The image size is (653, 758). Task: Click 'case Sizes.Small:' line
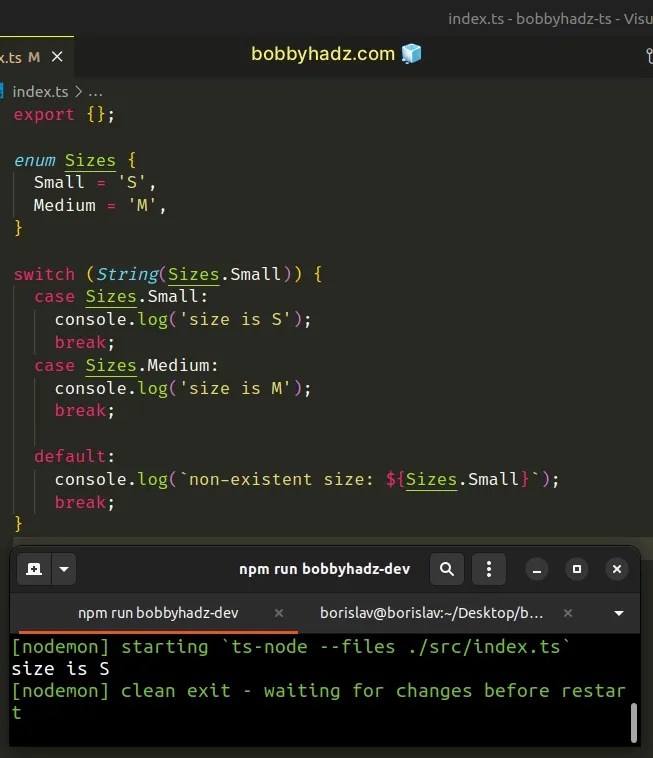coord(121,296)
